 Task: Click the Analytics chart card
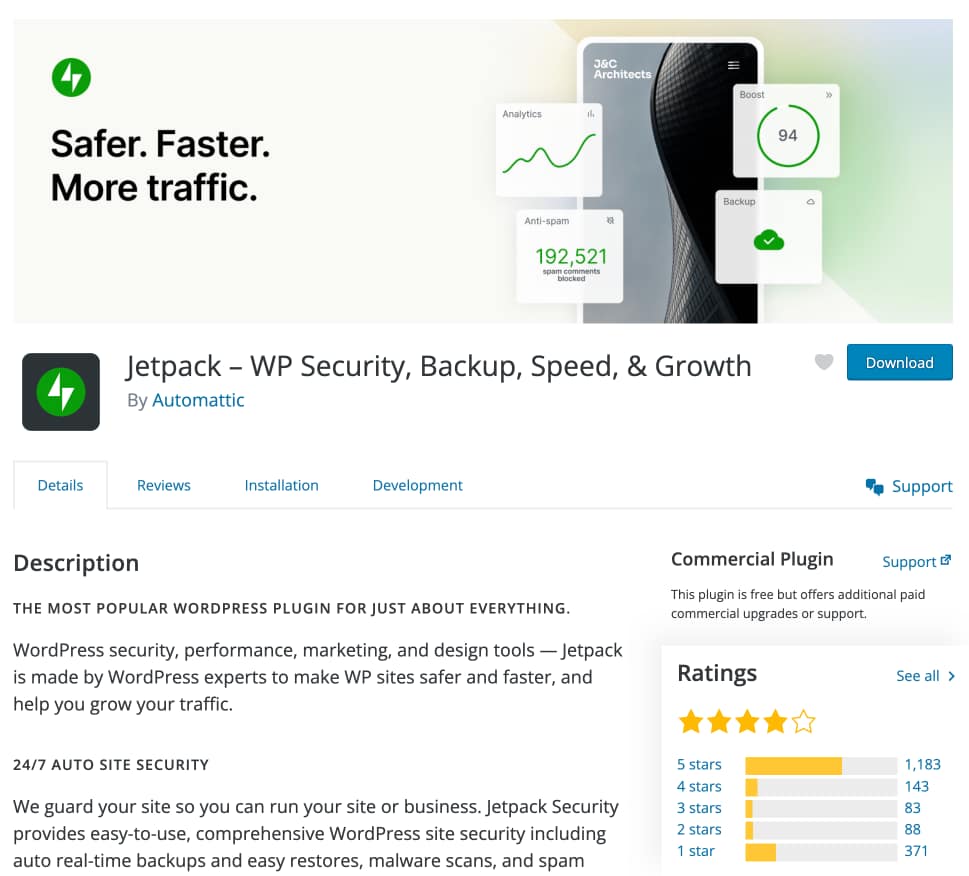coord(549,150)
